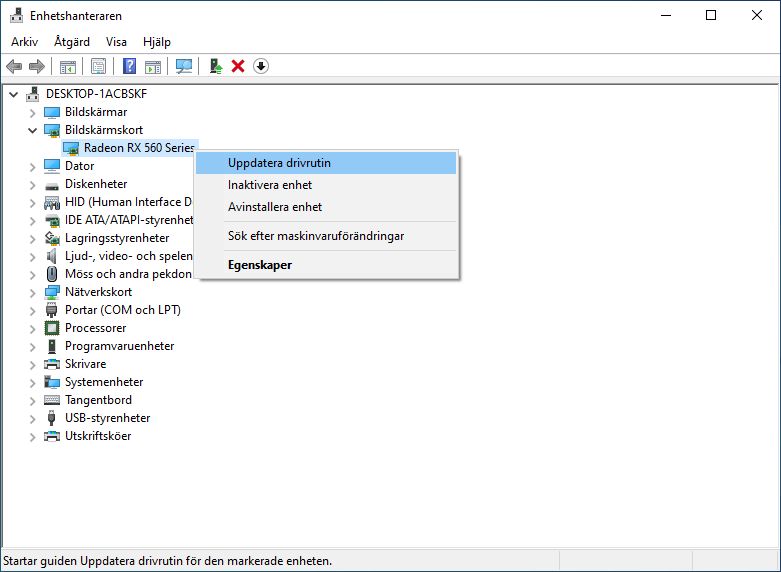The width and height of the screenshot is (781, 572).
Task: Choose Inaktivera enhet from context menu
Action: pos(326,185)
